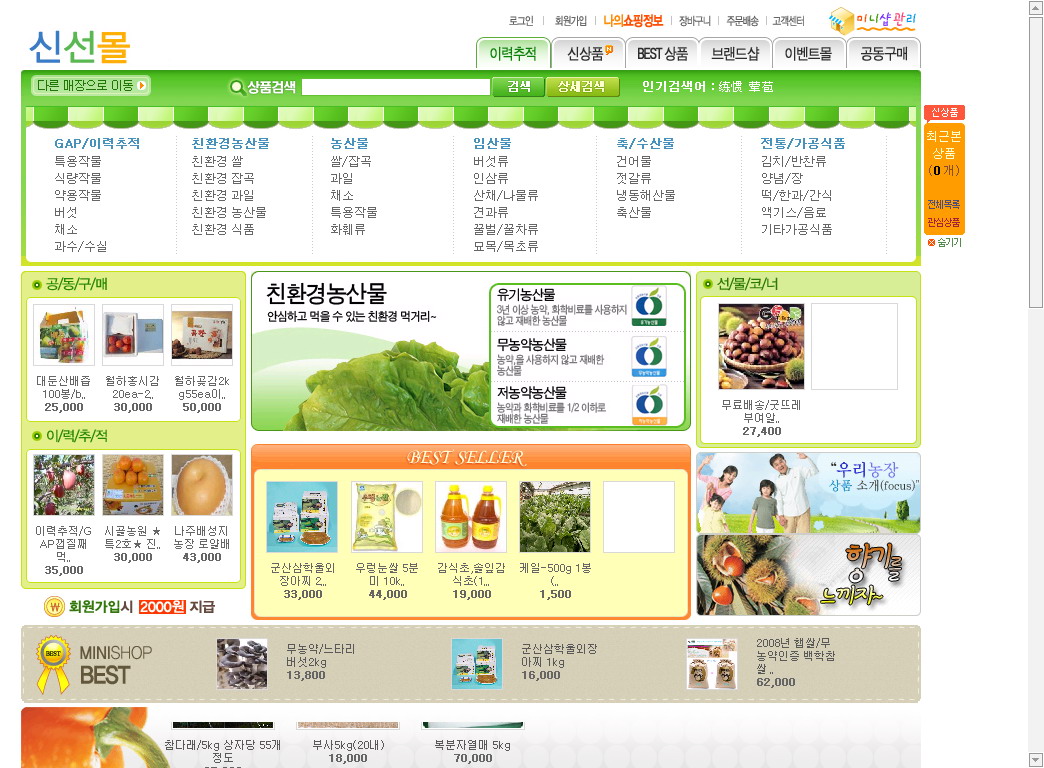Click 화훼류 under 농산물
The height and width of the screenshot is (768, 1044).
pos(348,229)
